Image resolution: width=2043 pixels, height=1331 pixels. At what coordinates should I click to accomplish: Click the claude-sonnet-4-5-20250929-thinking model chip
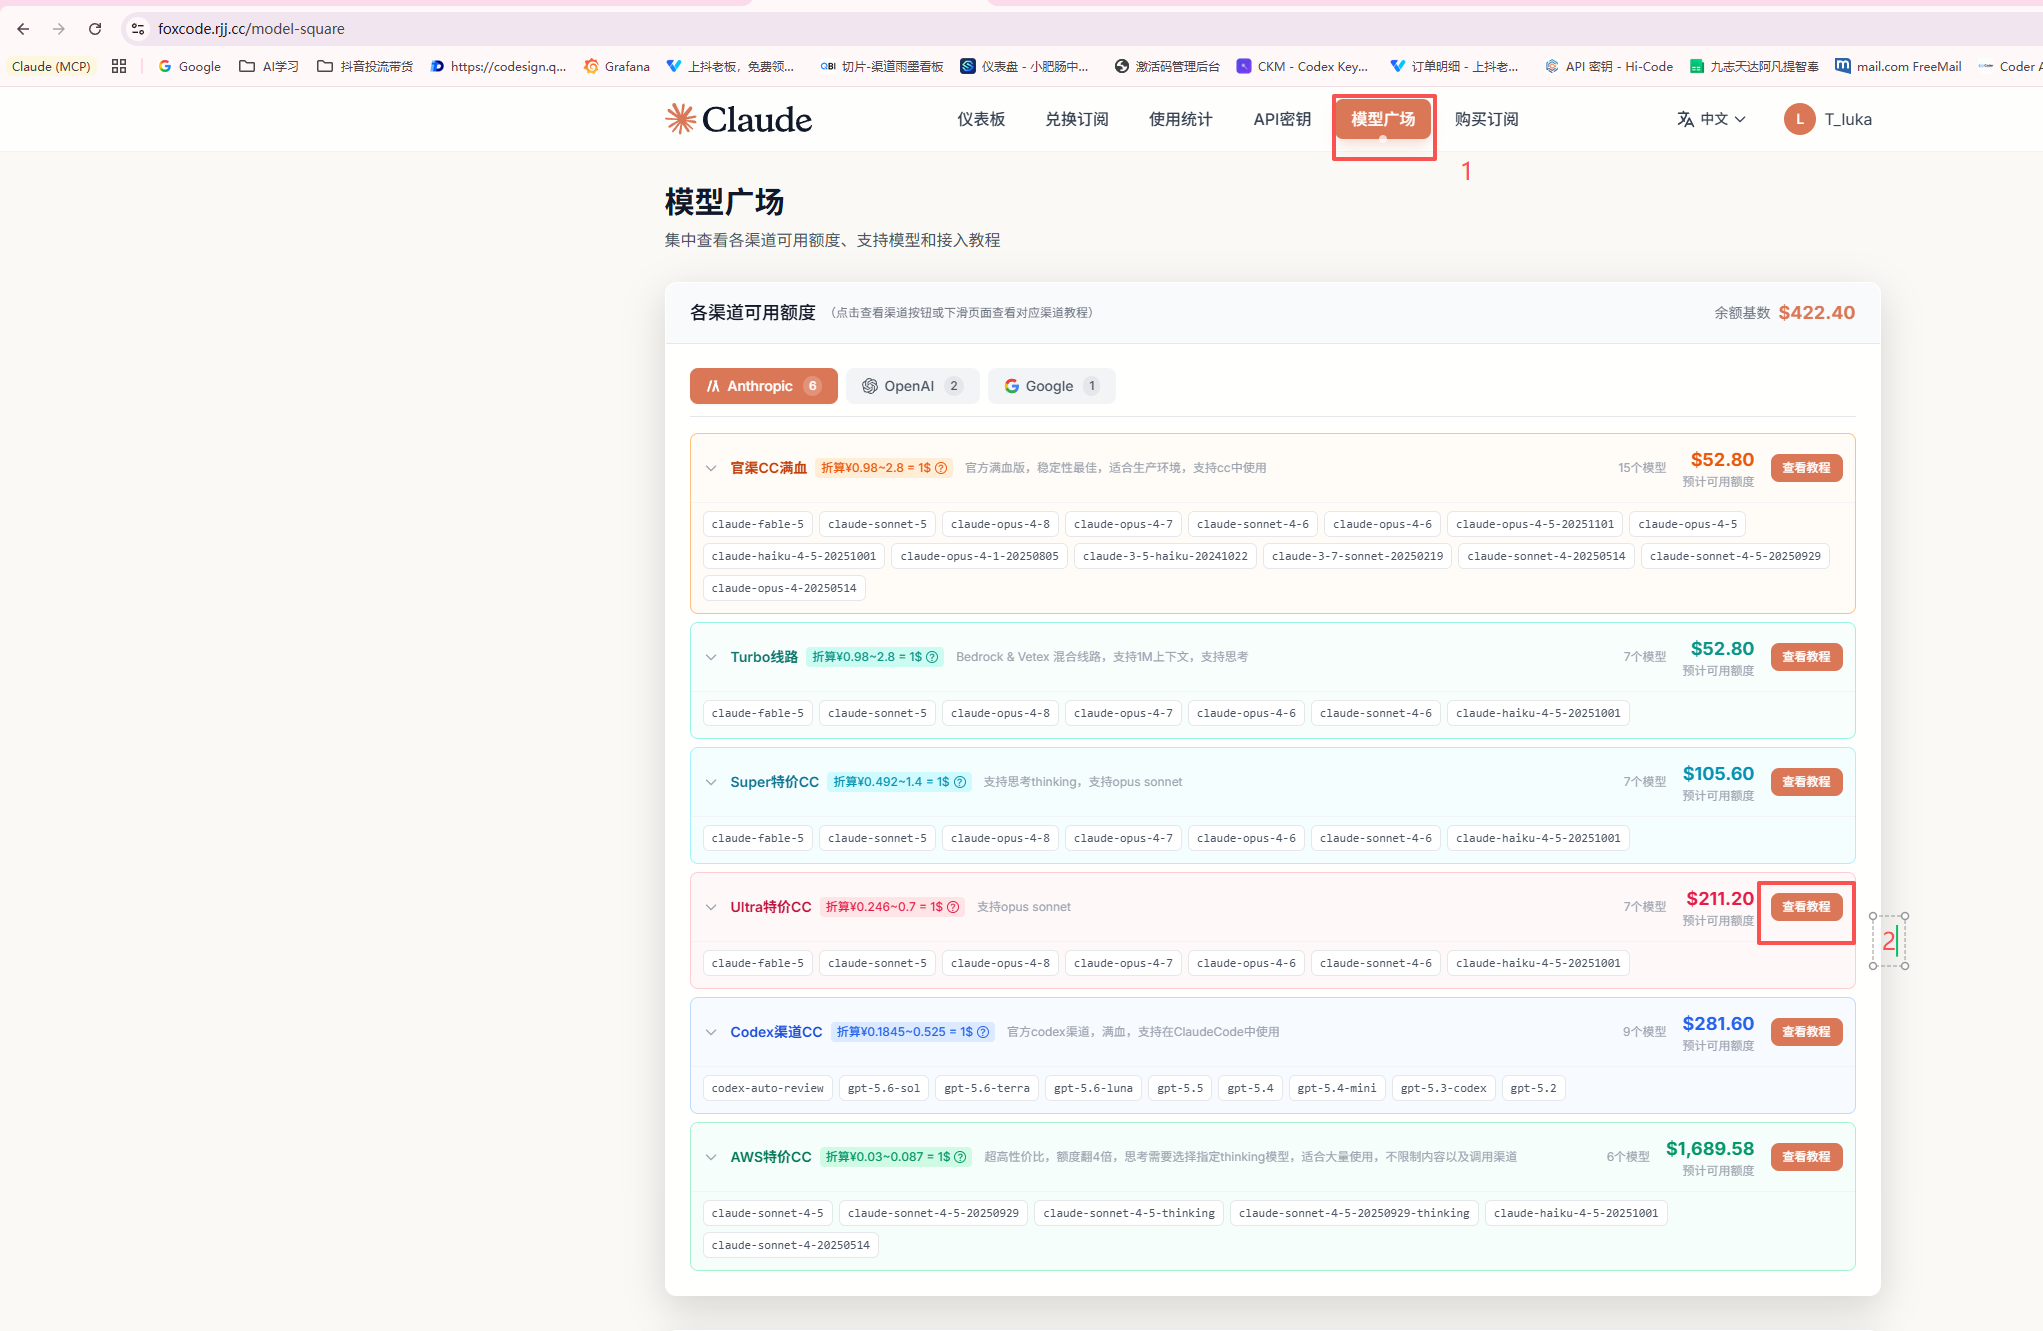click(1354, 1213)
